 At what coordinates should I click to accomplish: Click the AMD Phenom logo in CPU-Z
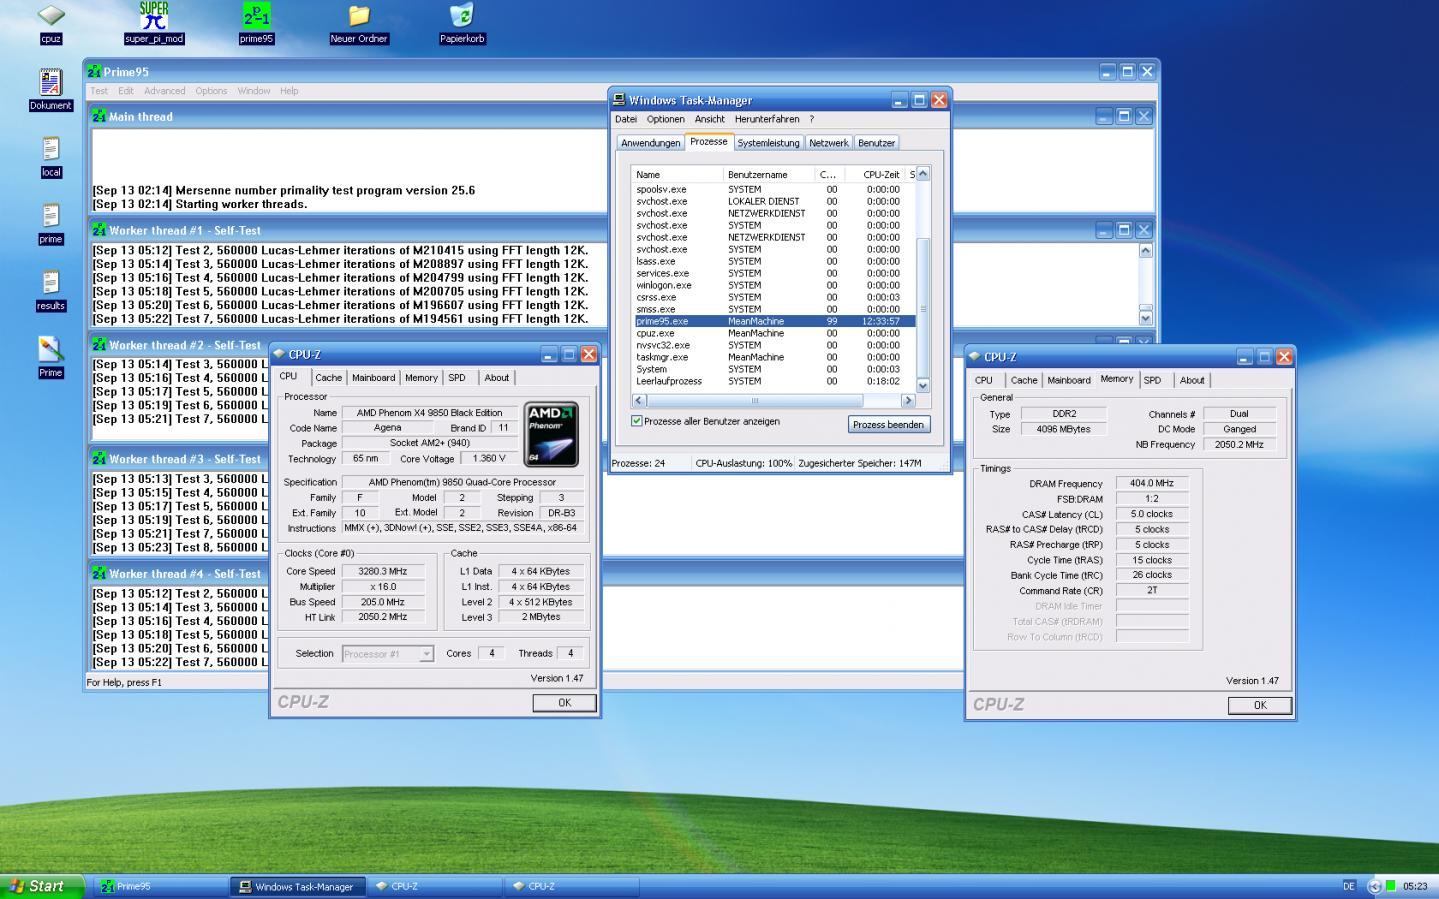[x=551, y=434]
